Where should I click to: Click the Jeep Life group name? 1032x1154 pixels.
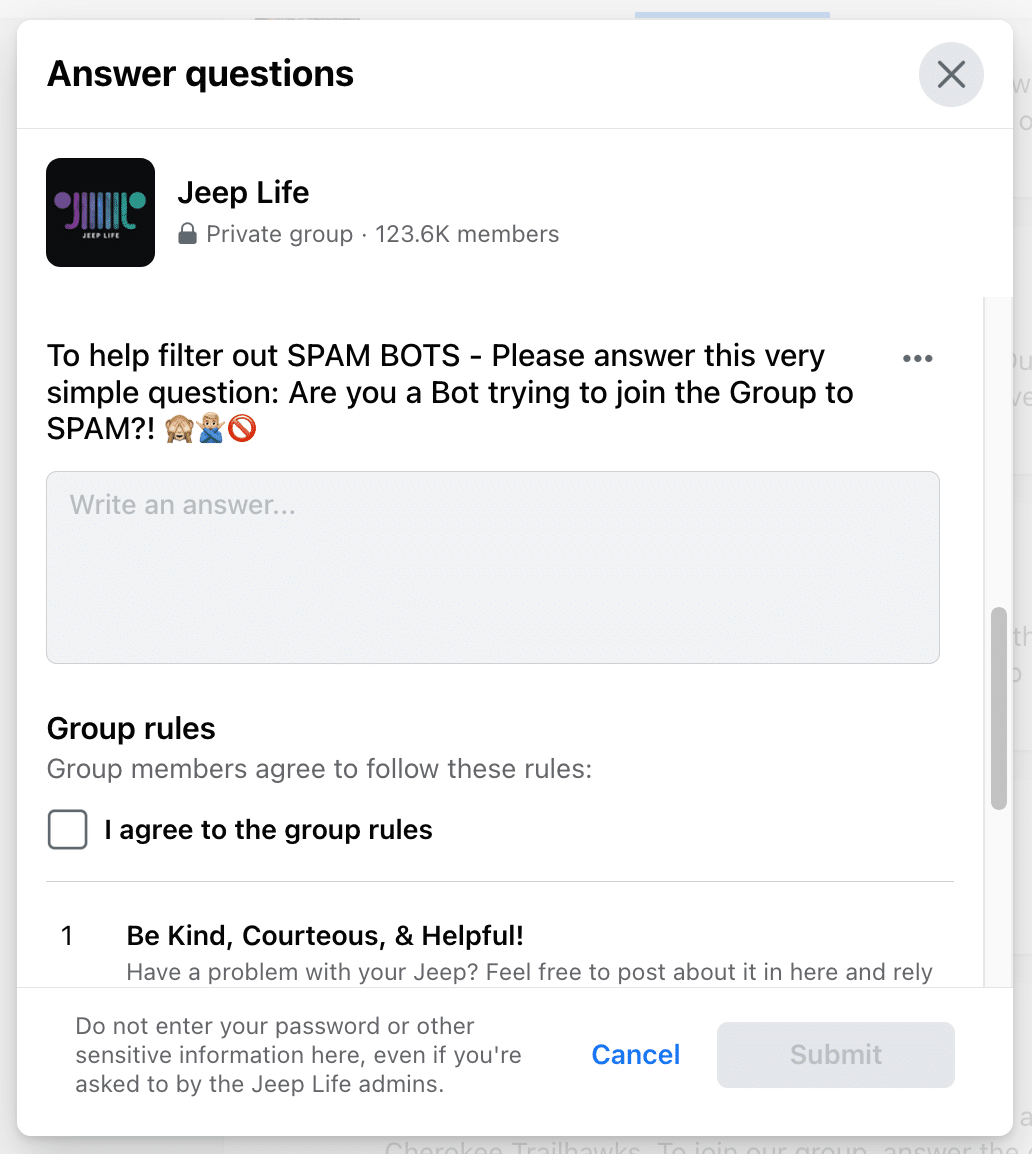click(x=243, y=193)
